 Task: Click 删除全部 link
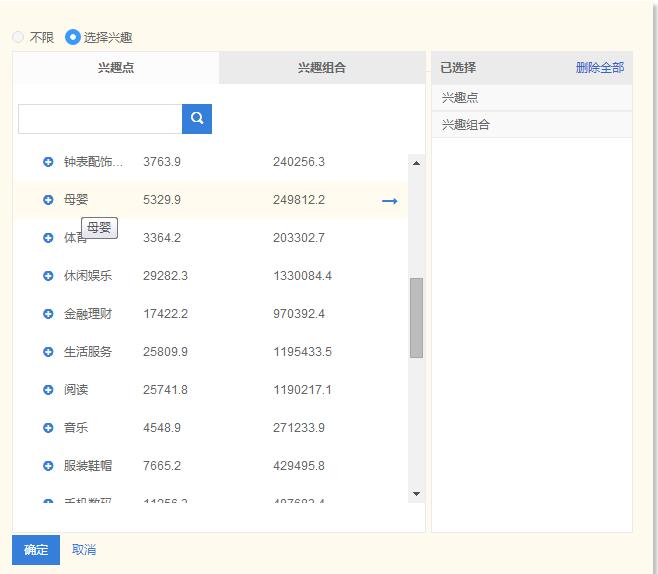(x=600, y=68)
